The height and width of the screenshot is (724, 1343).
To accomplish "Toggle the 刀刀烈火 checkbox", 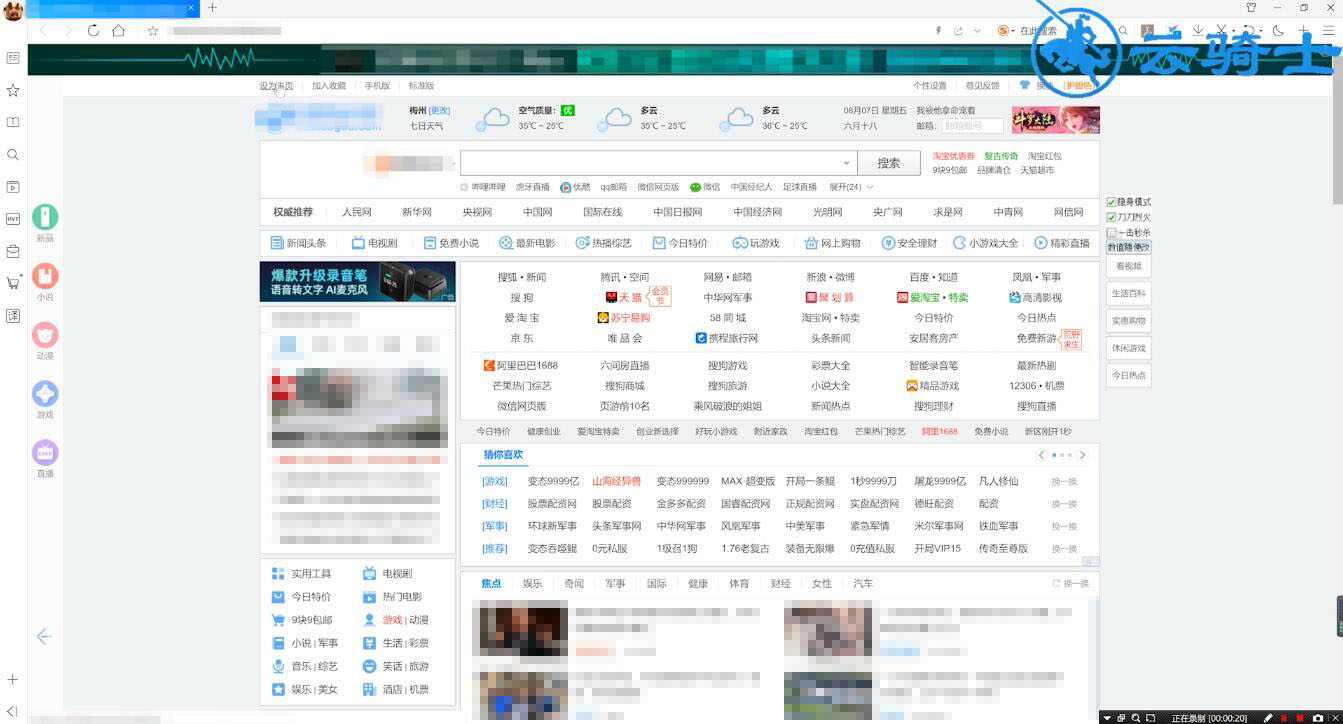I will pos(1111,217).
